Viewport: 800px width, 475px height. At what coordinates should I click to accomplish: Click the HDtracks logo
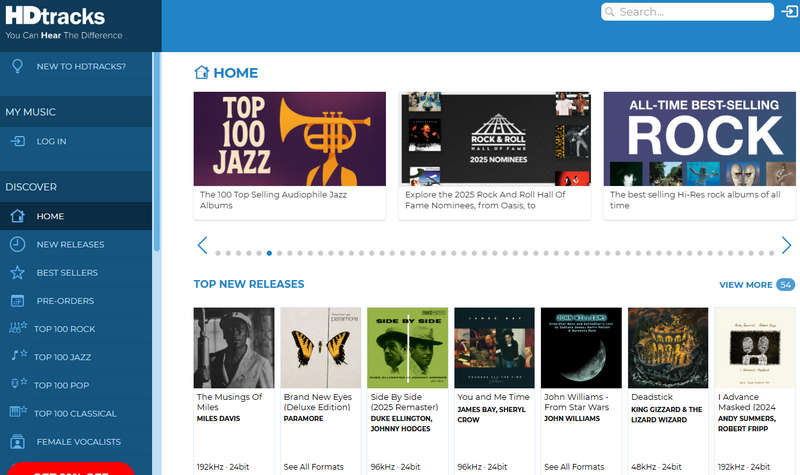55,16
